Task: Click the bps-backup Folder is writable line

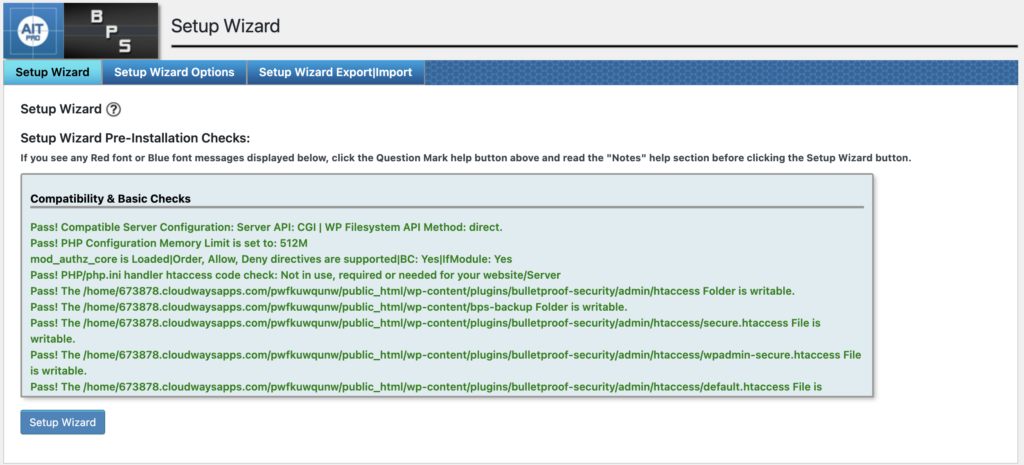Action: click(328, 307)
